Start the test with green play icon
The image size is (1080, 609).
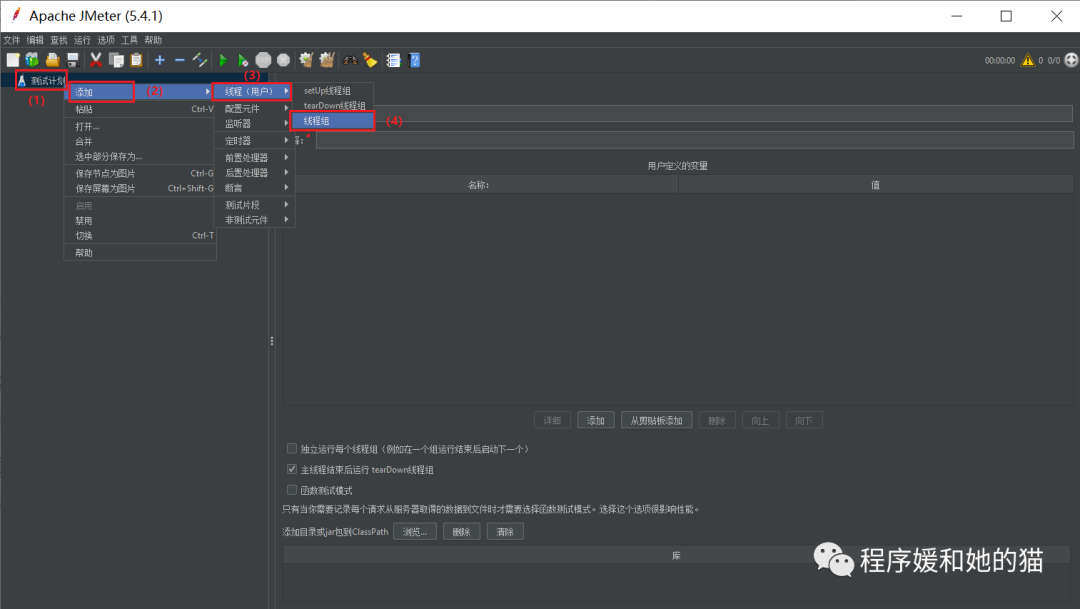pyautogui.click(x=222, y=60)
